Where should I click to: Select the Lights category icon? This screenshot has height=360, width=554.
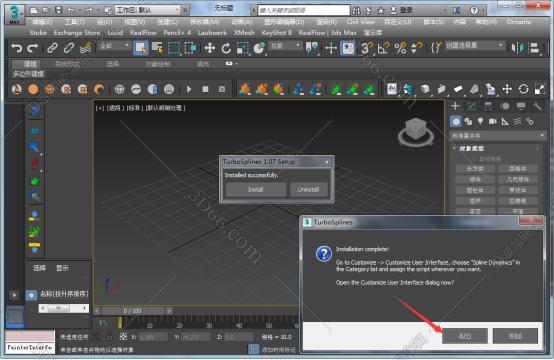(x=480, y=122)
